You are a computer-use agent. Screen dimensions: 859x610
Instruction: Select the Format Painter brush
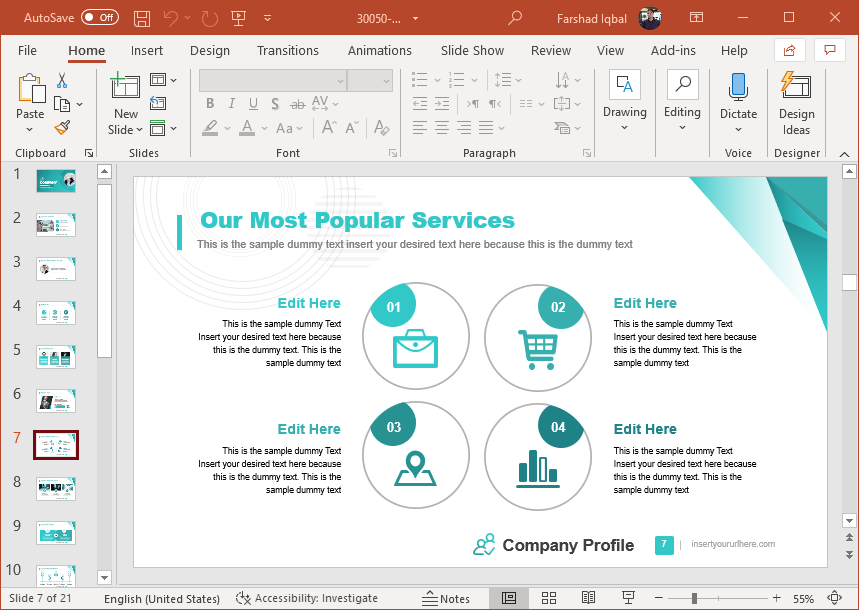[62, 127]
